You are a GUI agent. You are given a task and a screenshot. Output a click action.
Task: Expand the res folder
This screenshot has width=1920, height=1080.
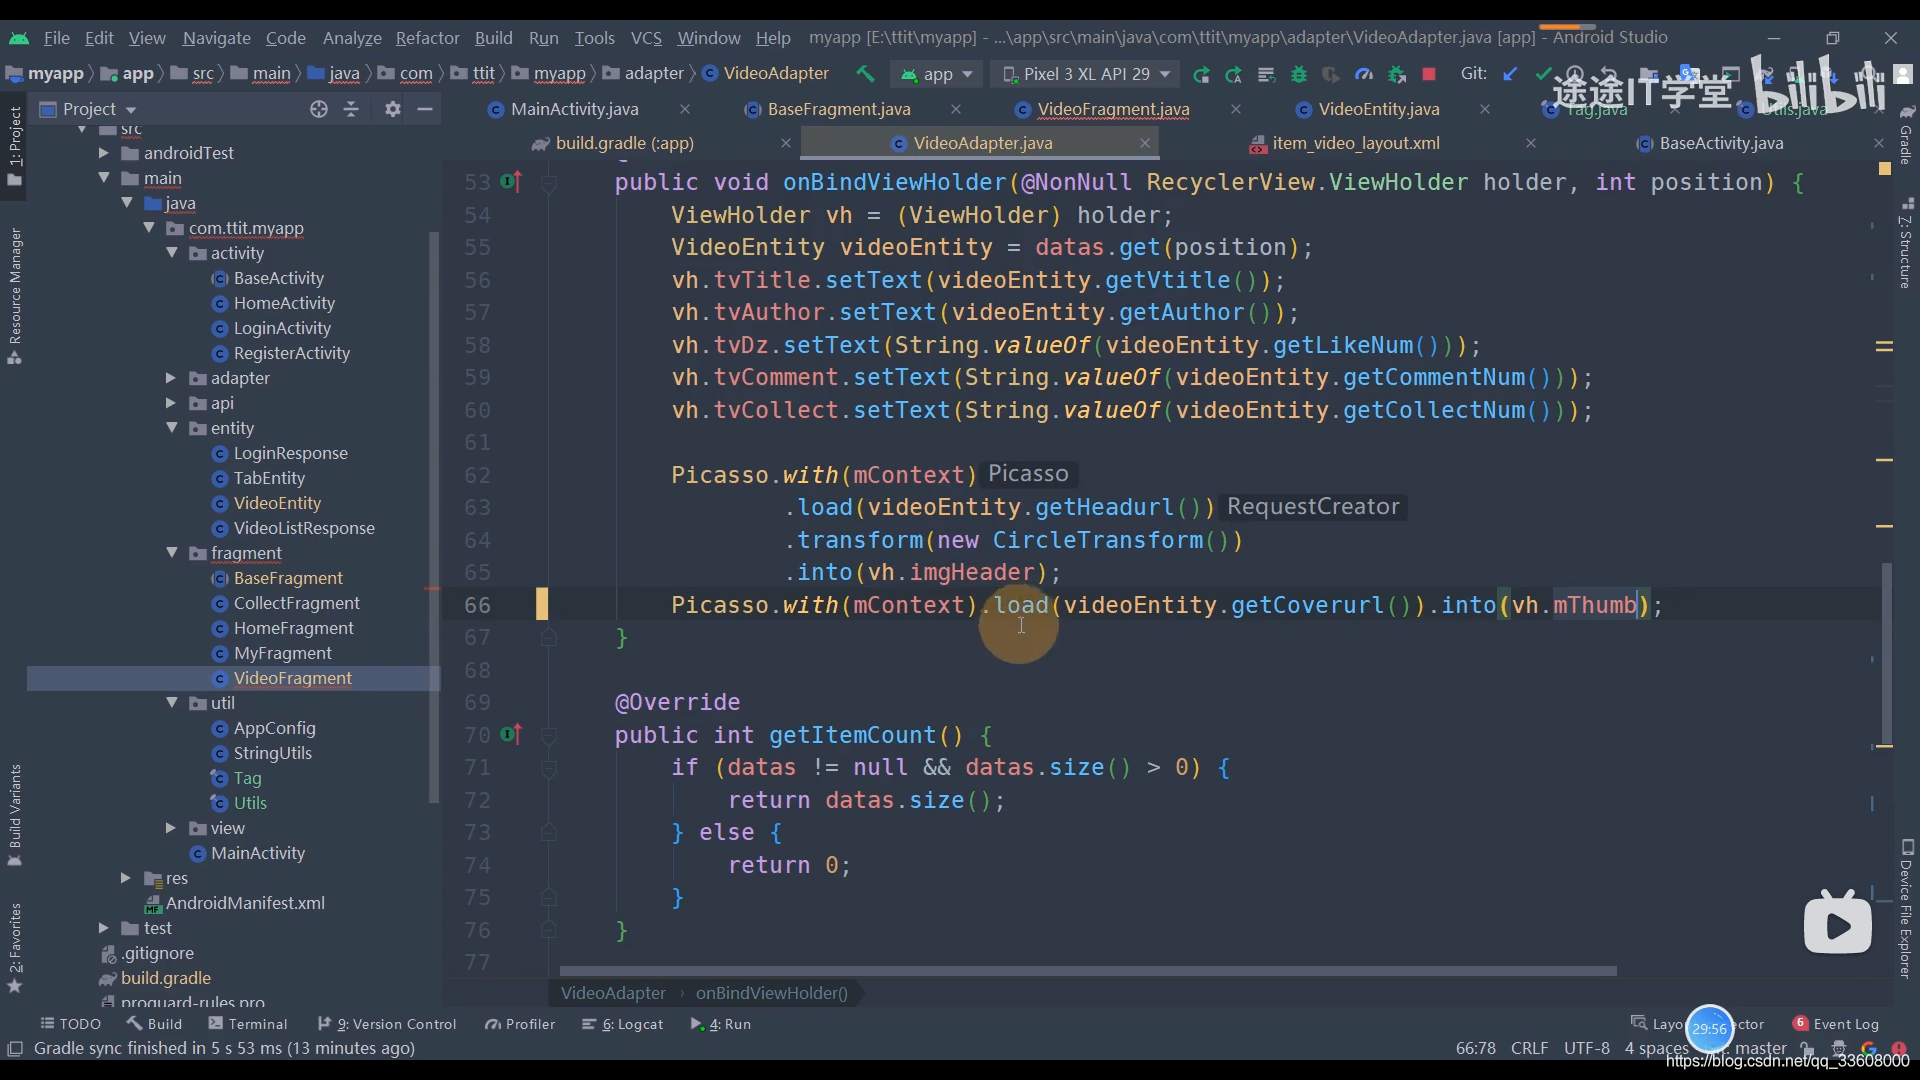click(x=126, y=878)
